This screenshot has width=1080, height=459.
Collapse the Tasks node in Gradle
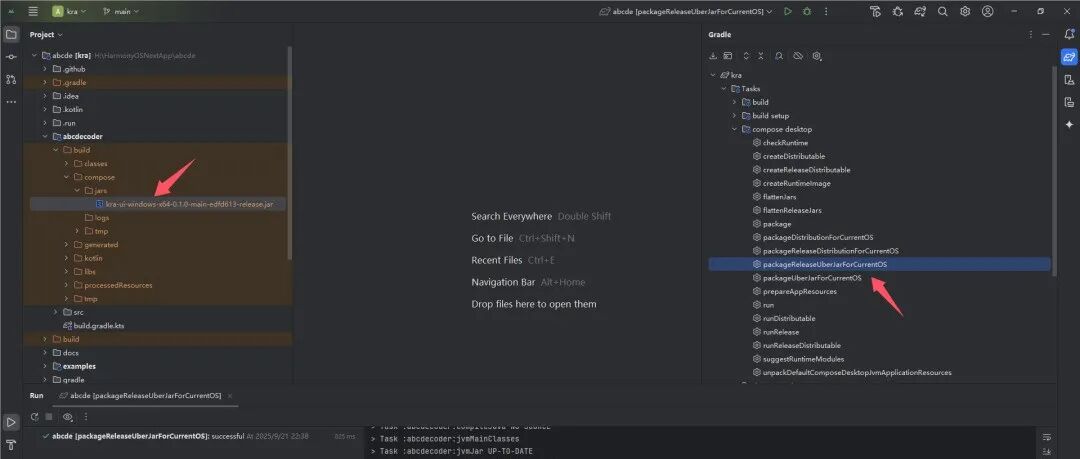(x=724, y=88)
